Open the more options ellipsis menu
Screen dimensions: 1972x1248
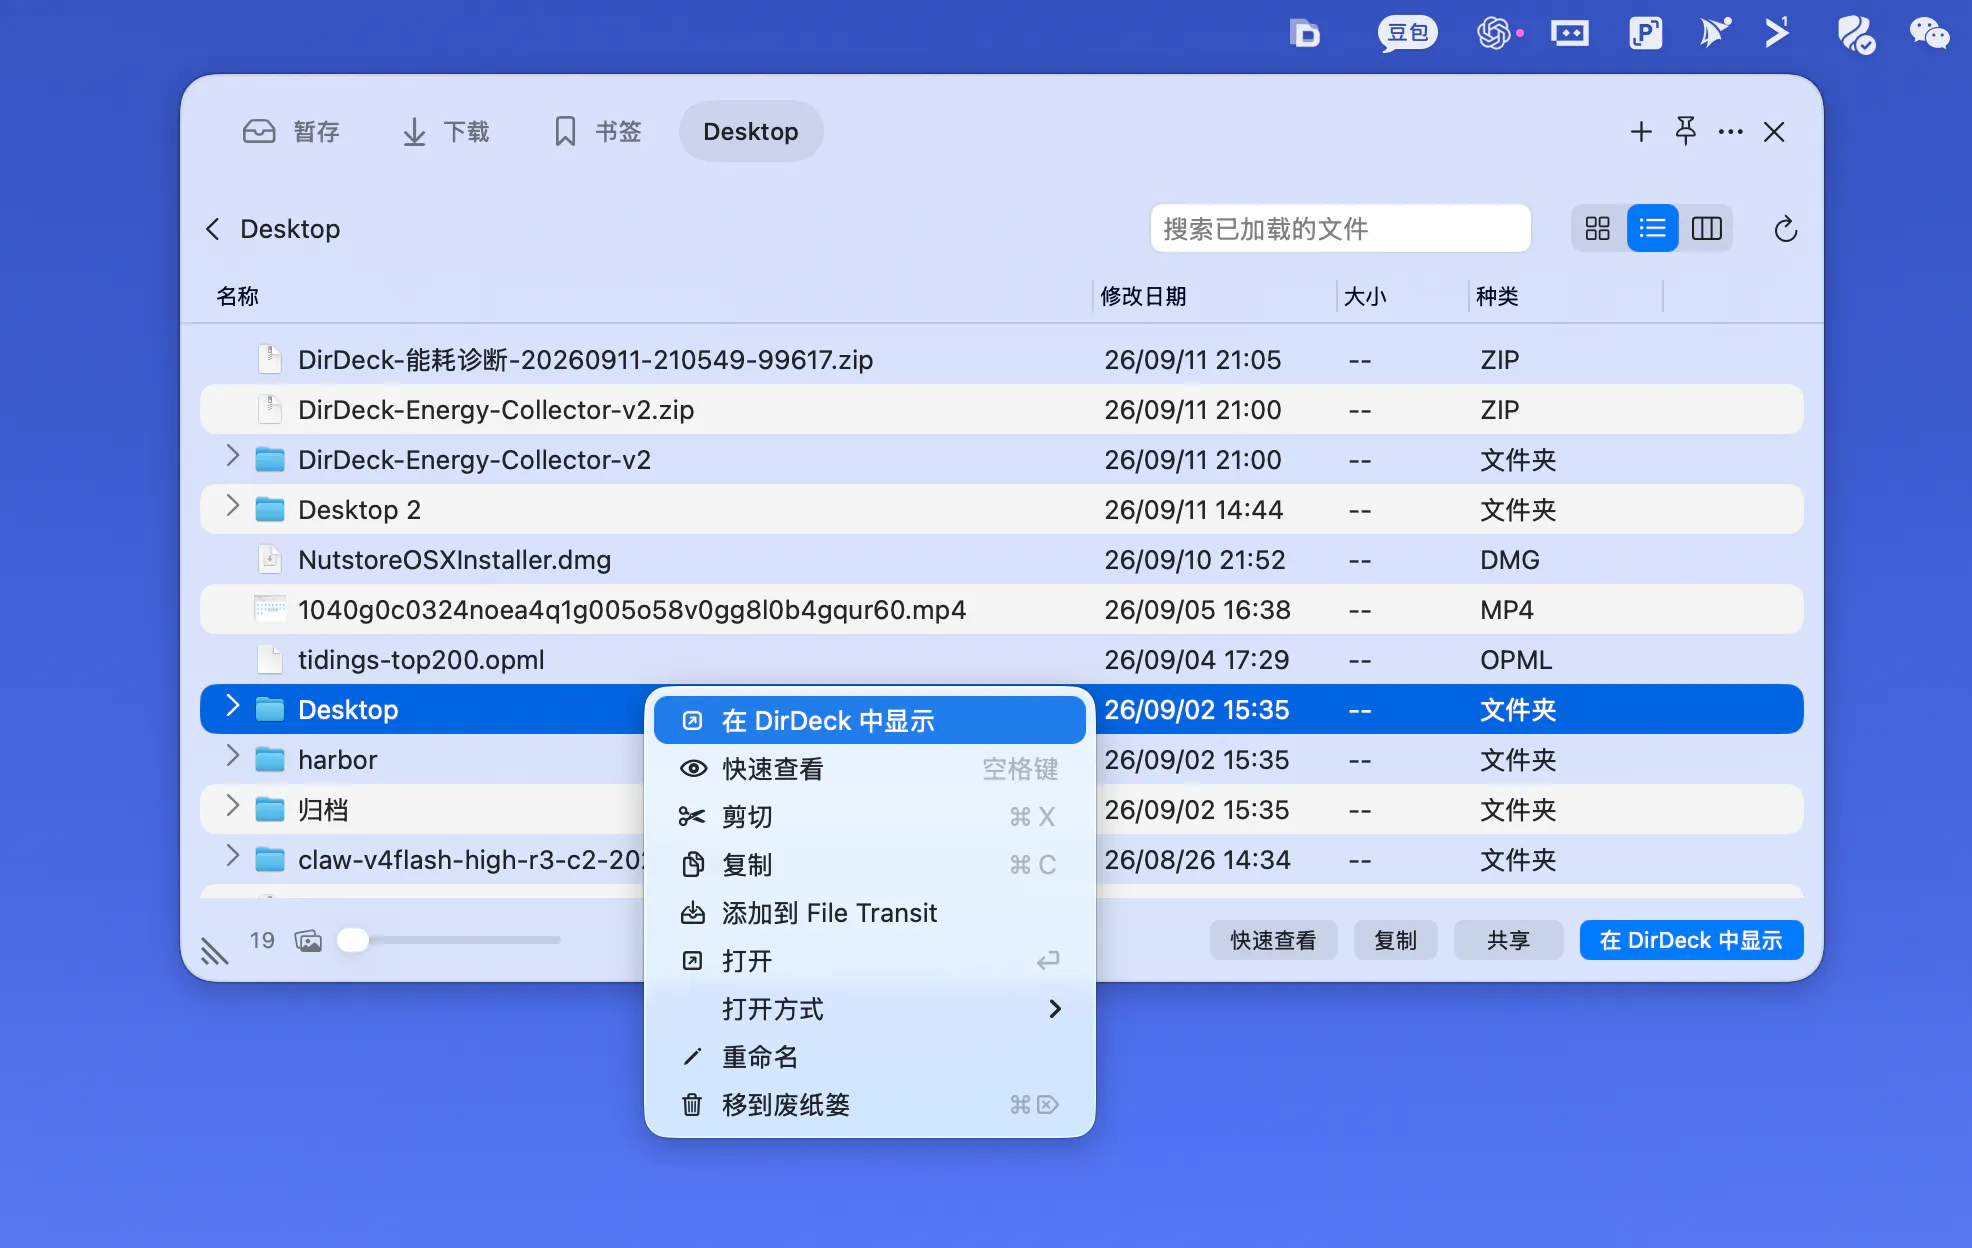point(1731,131)
